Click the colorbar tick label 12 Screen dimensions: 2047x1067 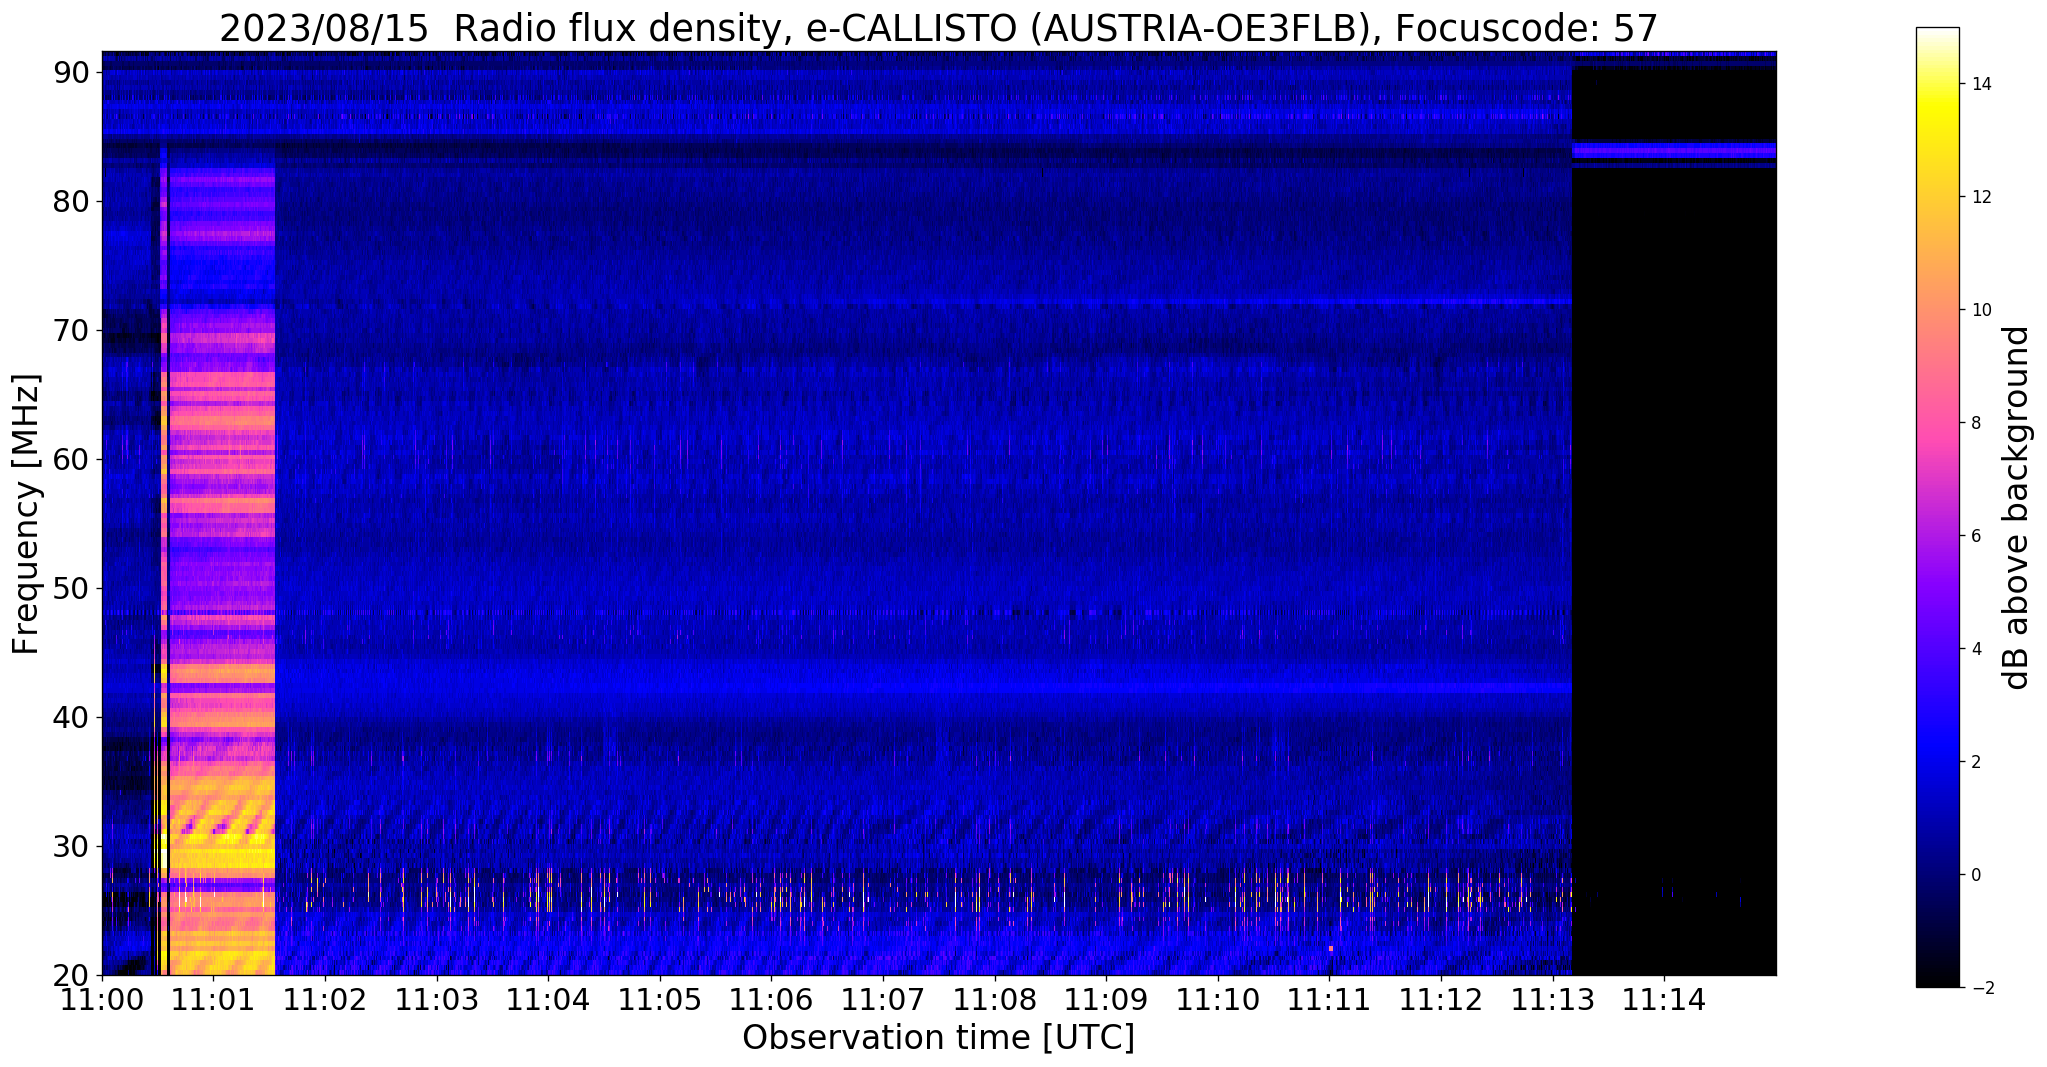pos(1980,197)
